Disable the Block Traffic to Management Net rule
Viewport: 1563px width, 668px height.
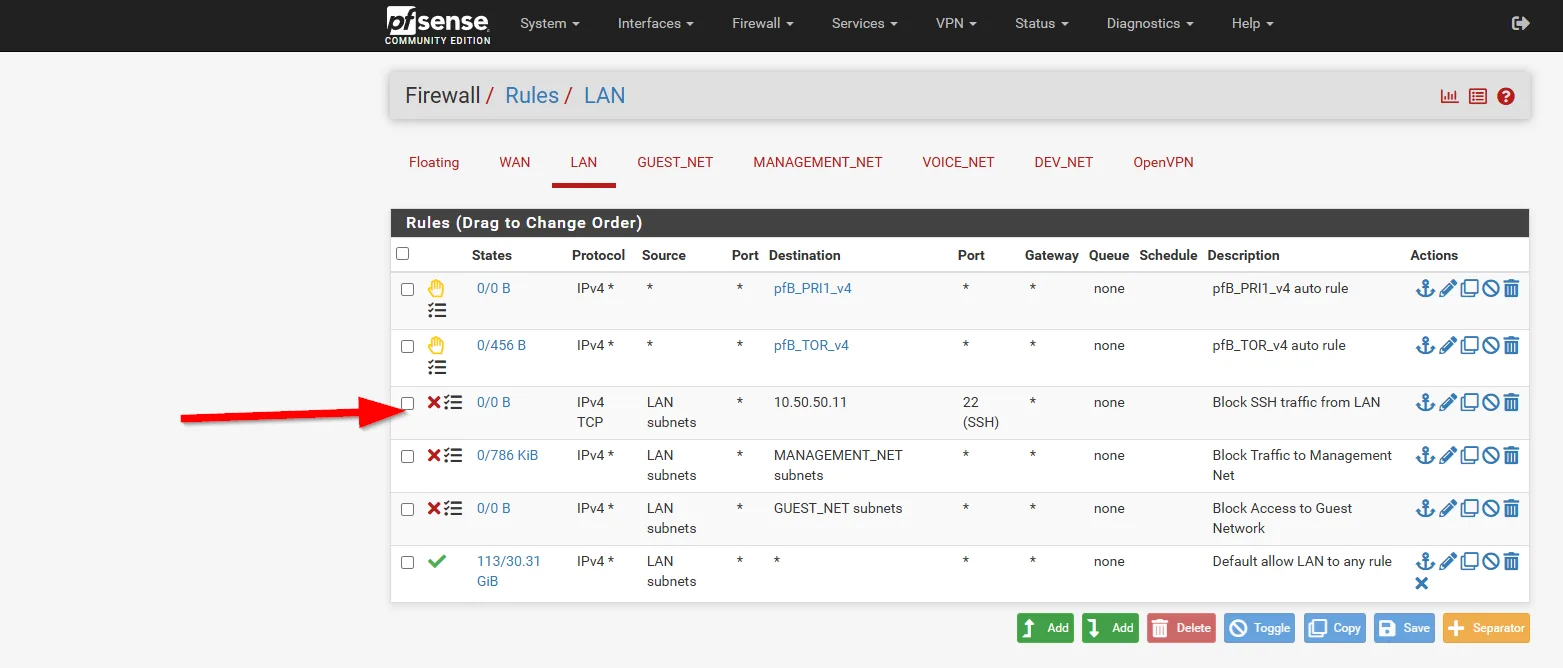click(x=1490, y=456)
